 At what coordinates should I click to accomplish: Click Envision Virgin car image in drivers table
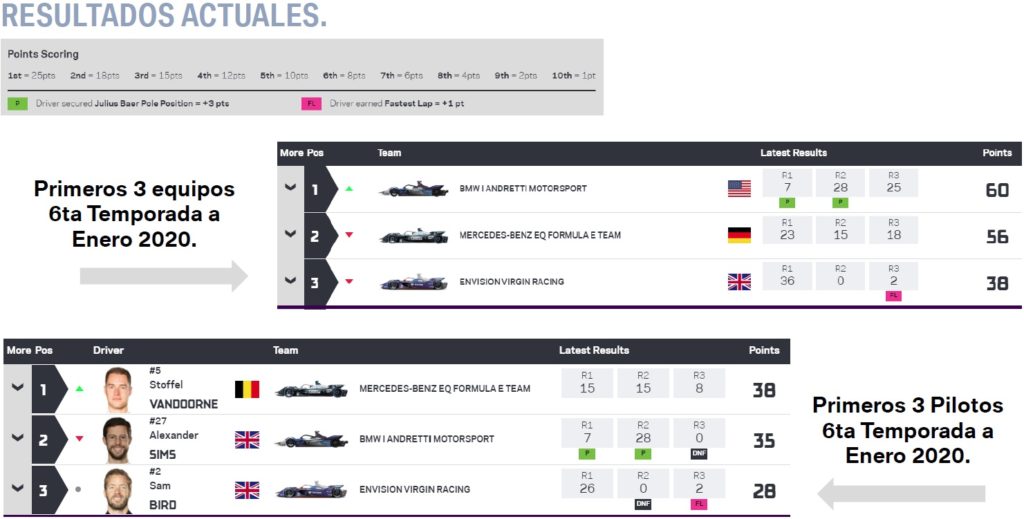click(x=312, y=490)
